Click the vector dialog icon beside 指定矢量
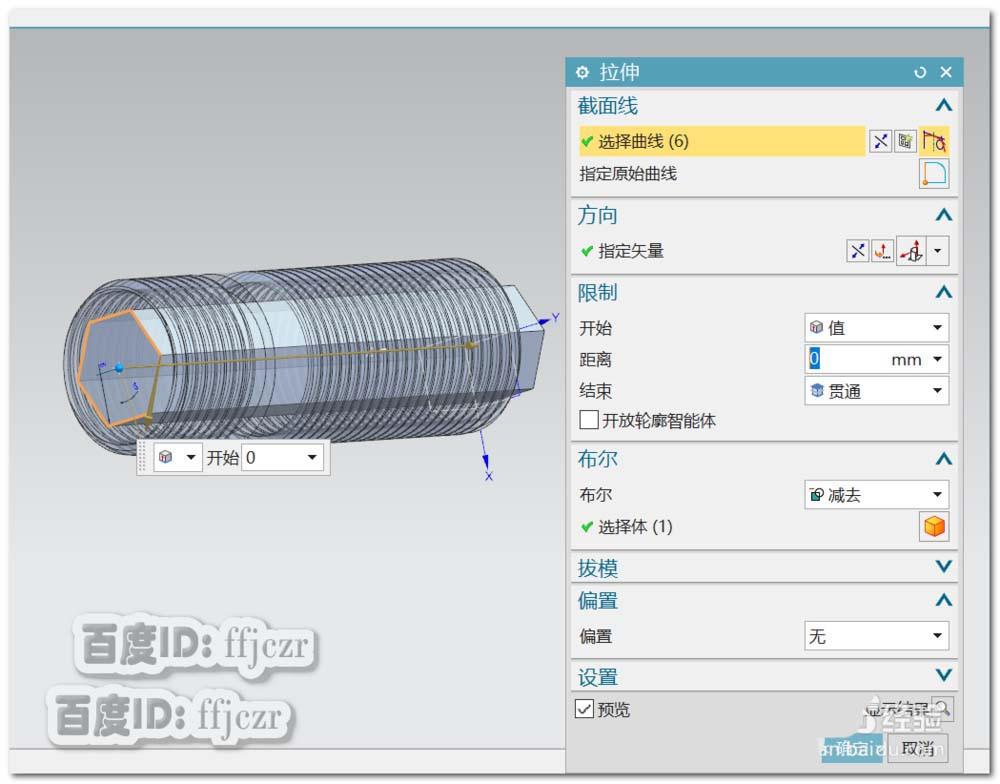Image resolution: width=1000 pixels, height=784 pixels. (883, 251)
